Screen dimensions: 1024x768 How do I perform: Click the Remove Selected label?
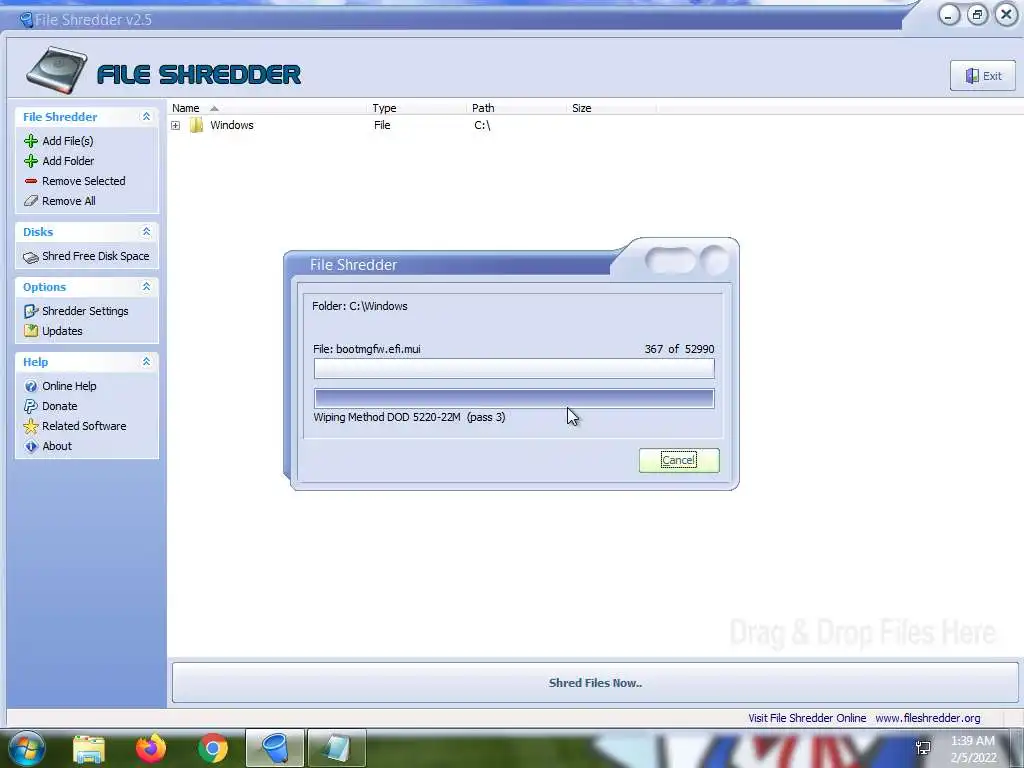pos(84,181)
